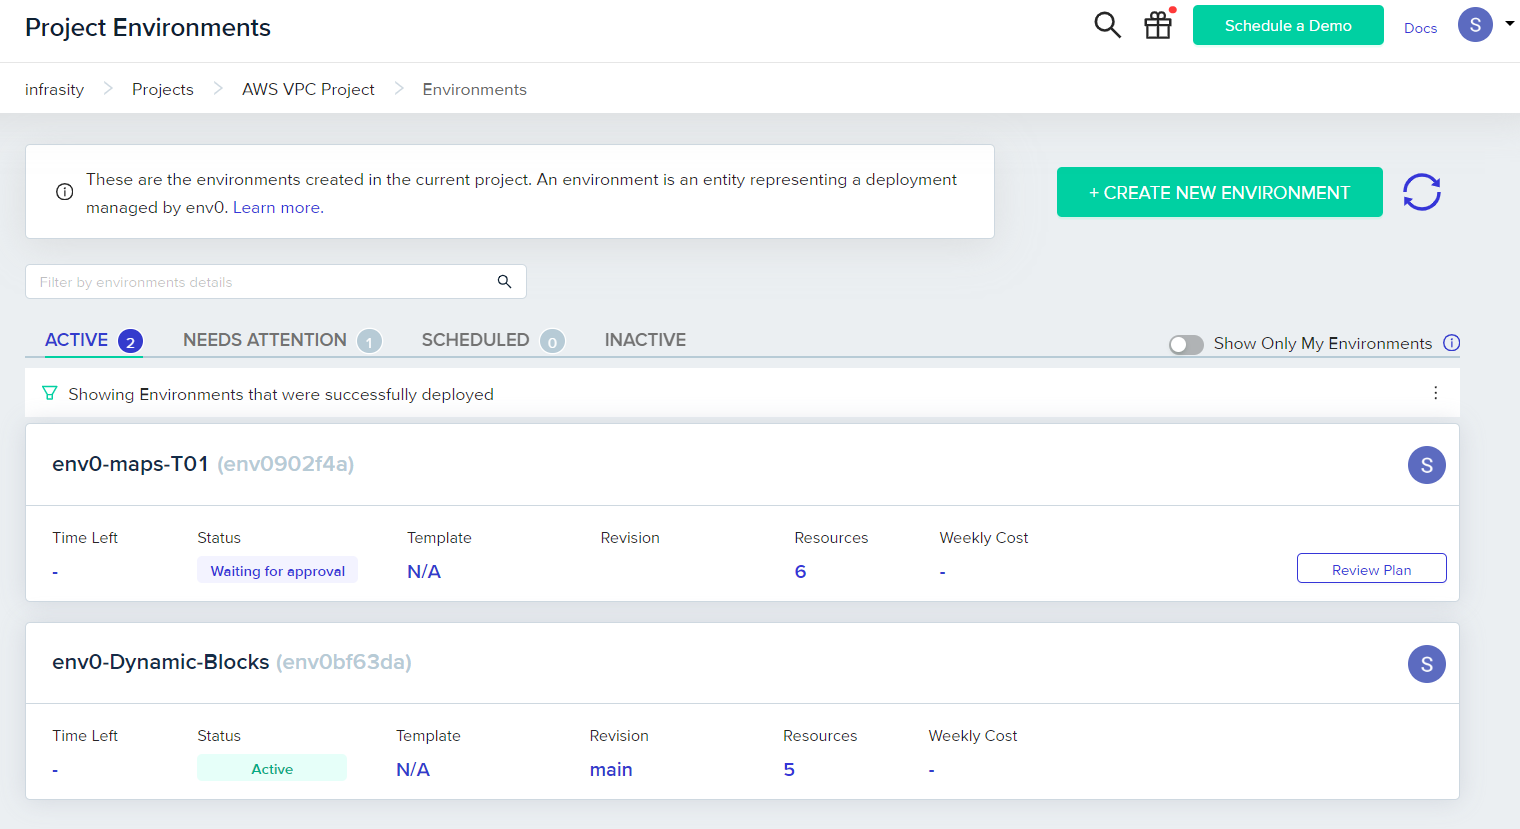The width and height of the screenshot is (1520, 829).
Task: Click the filter search magnifier icon
Action: point(504,282)
